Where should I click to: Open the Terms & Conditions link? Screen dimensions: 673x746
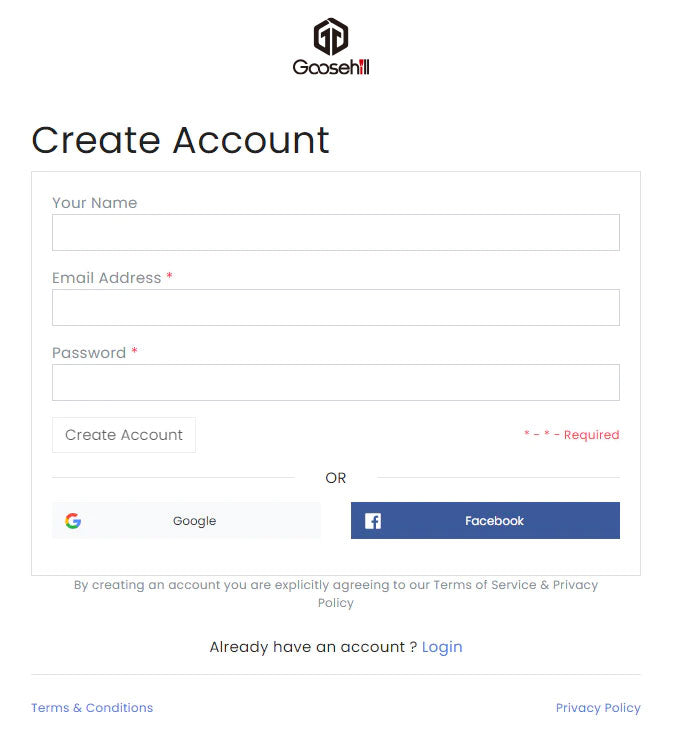point(92,707)
